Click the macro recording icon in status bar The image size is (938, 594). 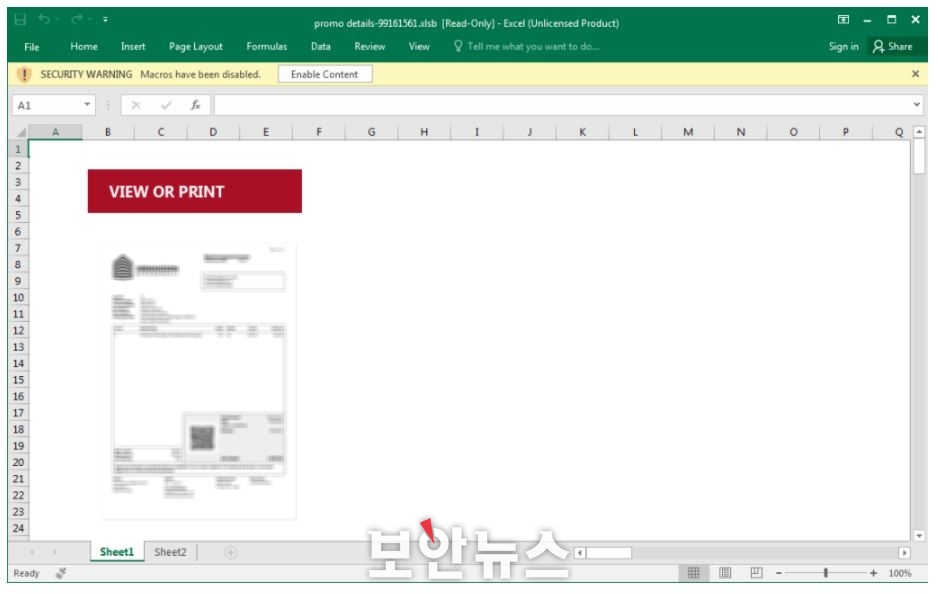[x=60, y=574]
